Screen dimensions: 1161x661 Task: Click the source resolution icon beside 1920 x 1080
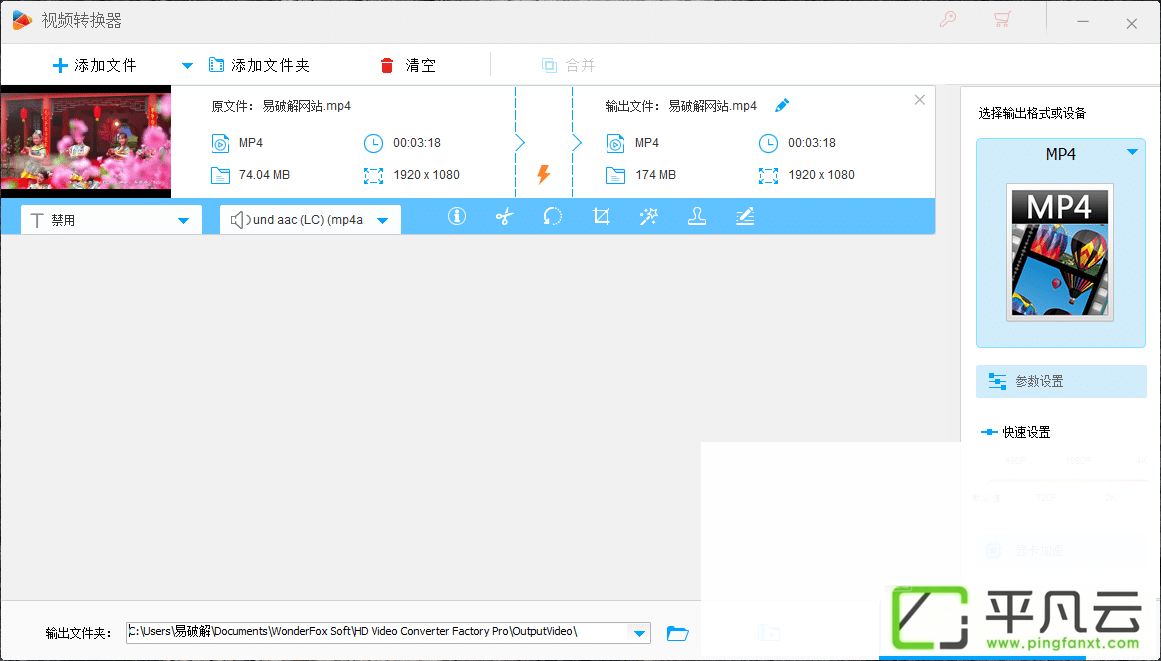[373, 175]
